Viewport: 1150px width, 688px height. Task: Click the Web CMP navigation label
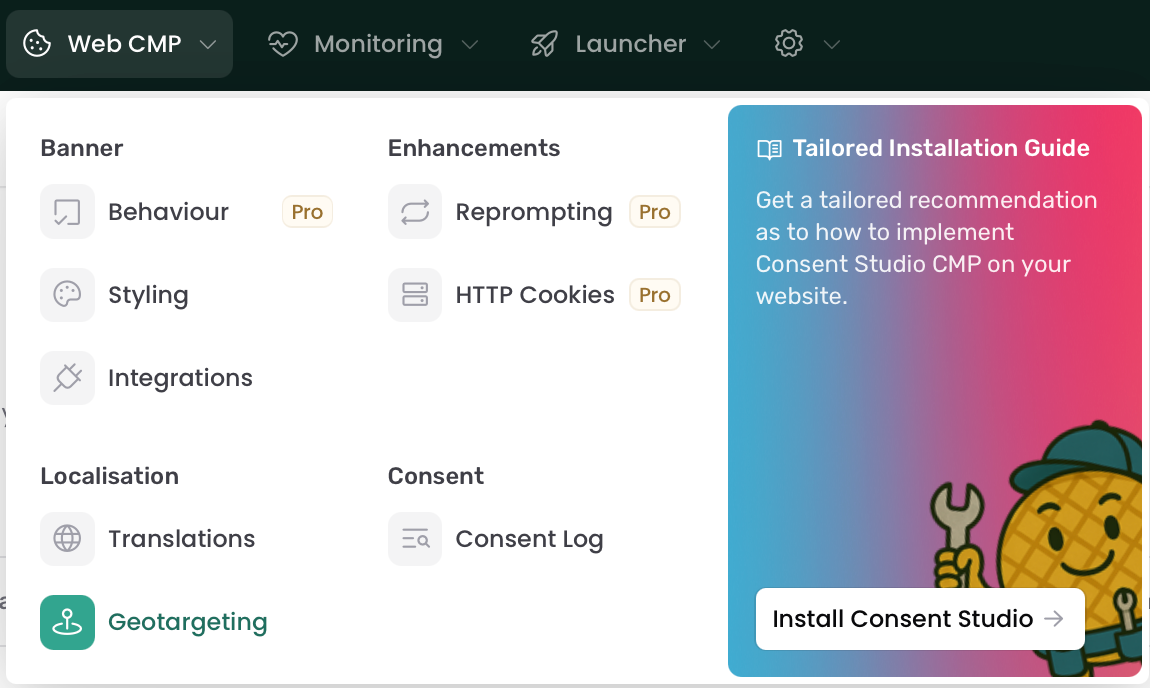point(125,44)
